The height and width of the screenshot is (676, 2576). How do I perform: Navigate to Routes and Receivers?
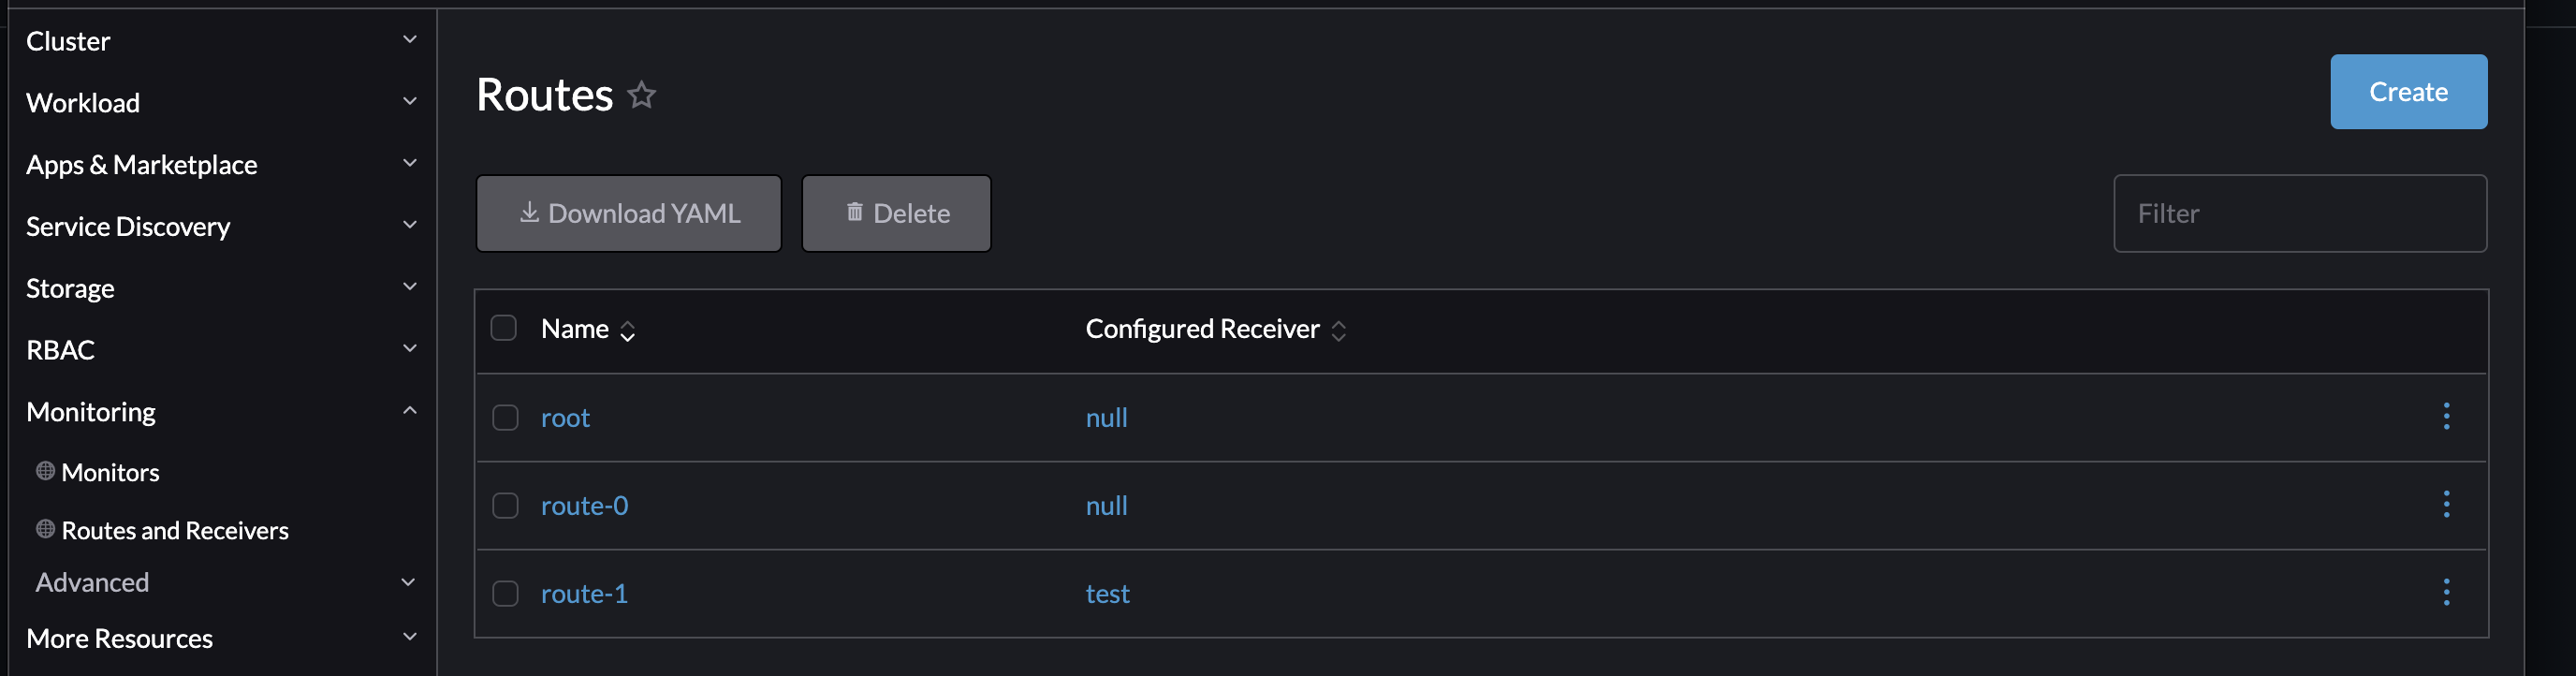[175, 530]
